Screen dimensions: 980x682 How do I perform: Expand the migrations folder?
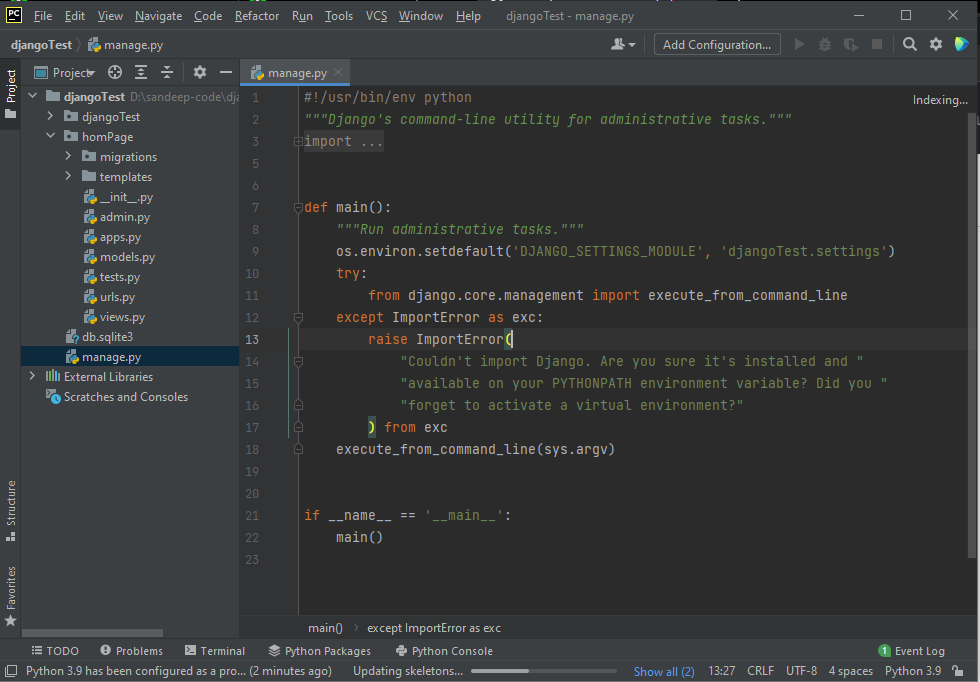point(68,157)
